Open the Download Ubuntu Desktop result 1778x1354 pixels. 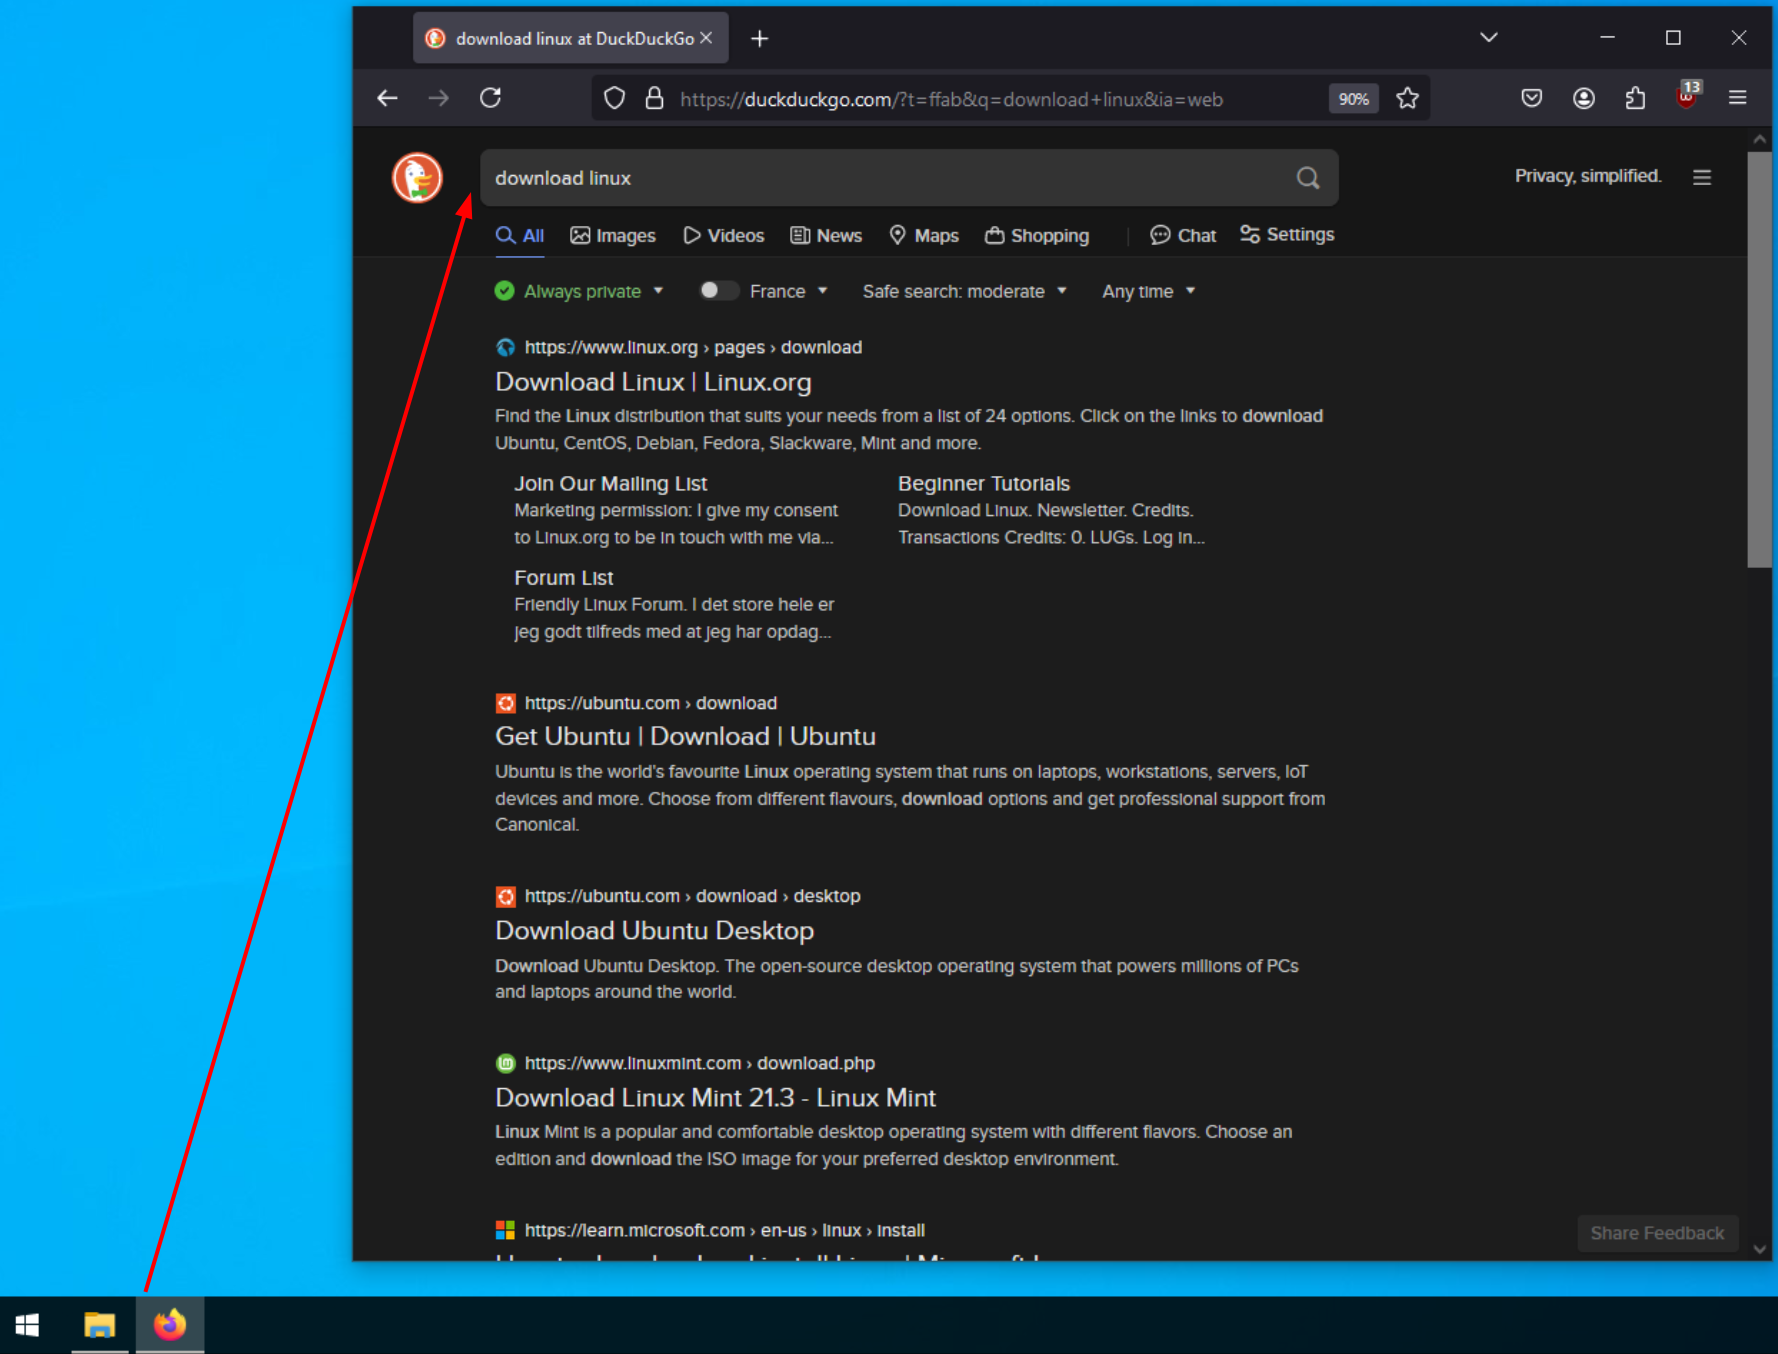pyautogui.click(x=654, y=930)
